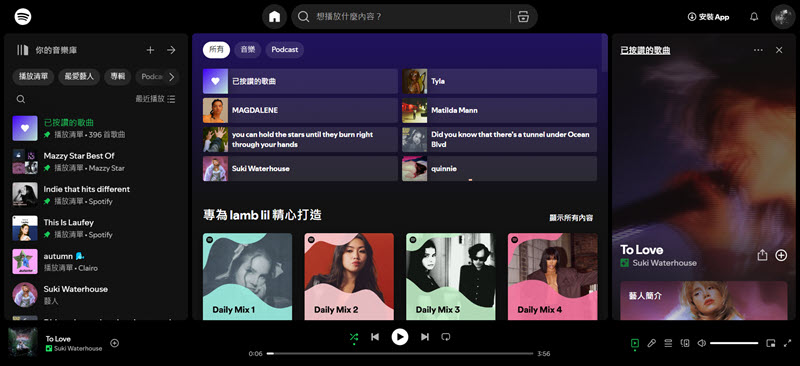Select the 所有 filter tab
The height and width of the screenshot is (366, 800).
pyautogui.click(x=216, y=50)
